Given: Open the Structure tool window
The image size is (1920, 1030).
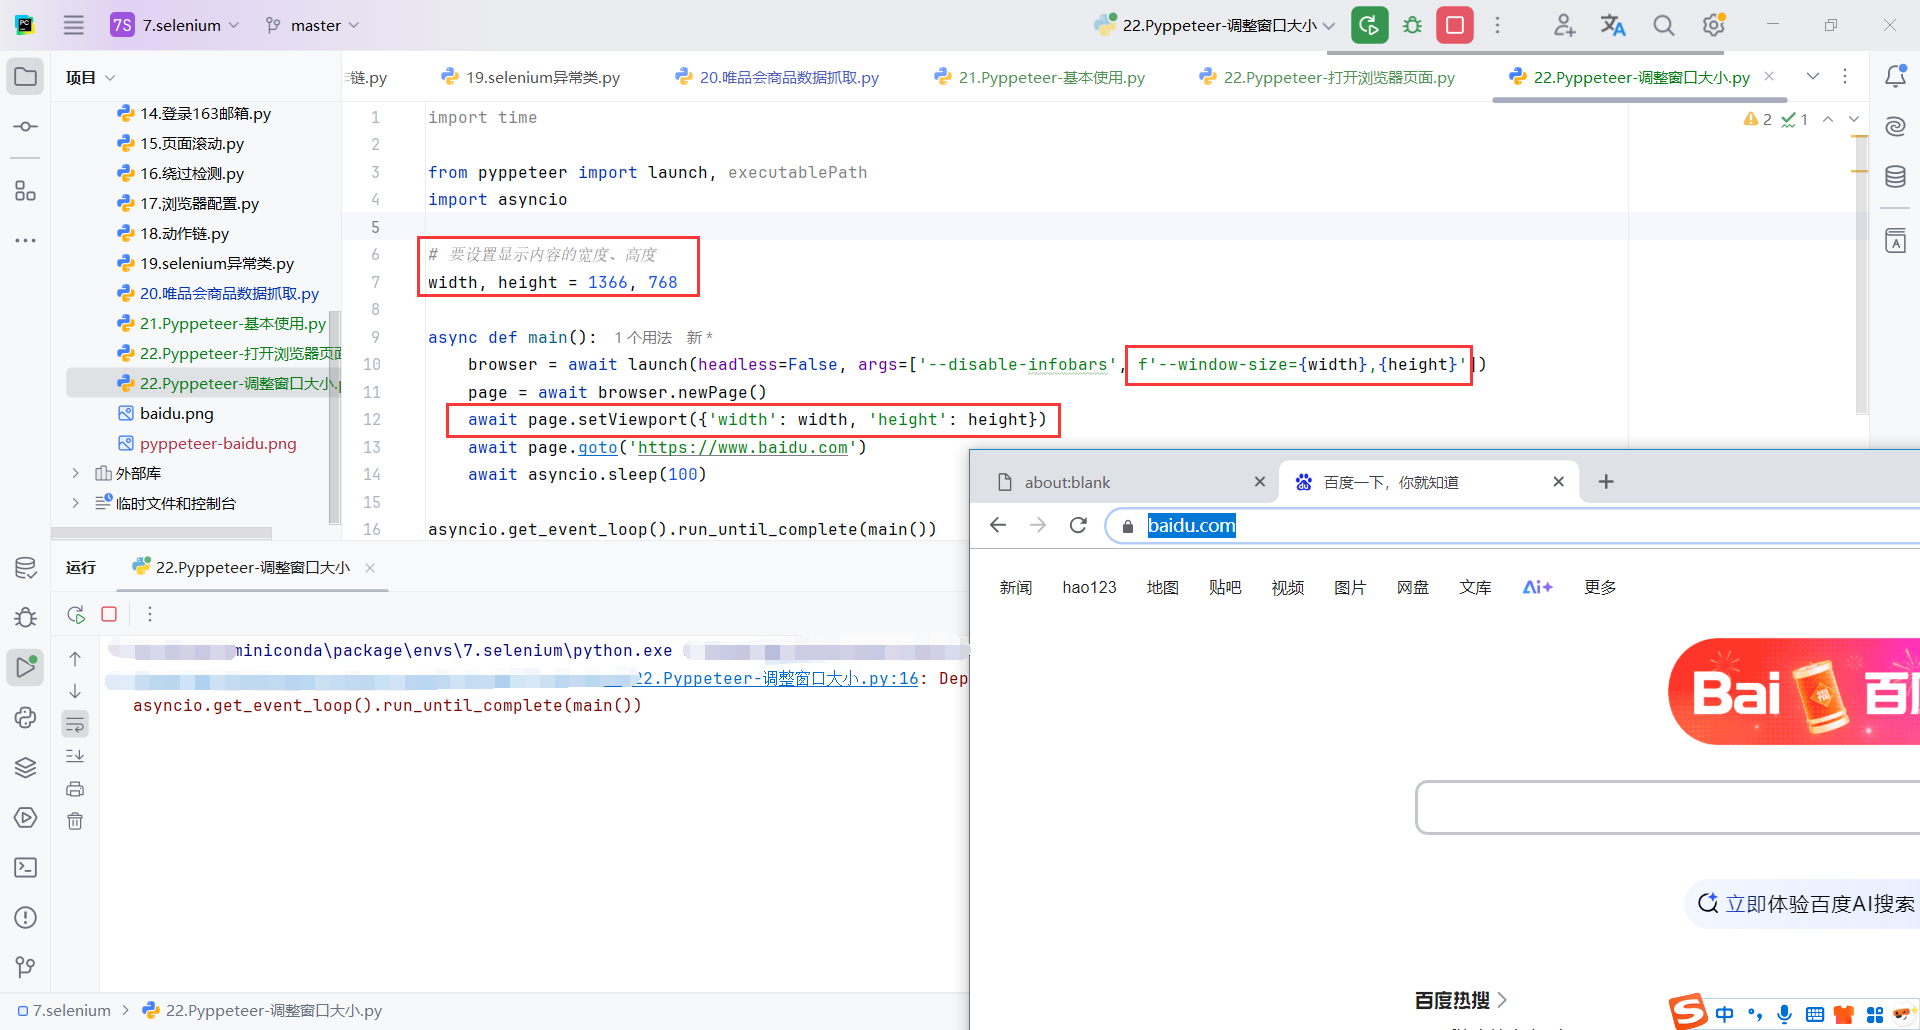Looking at the screenshot, I should point(26,190).
